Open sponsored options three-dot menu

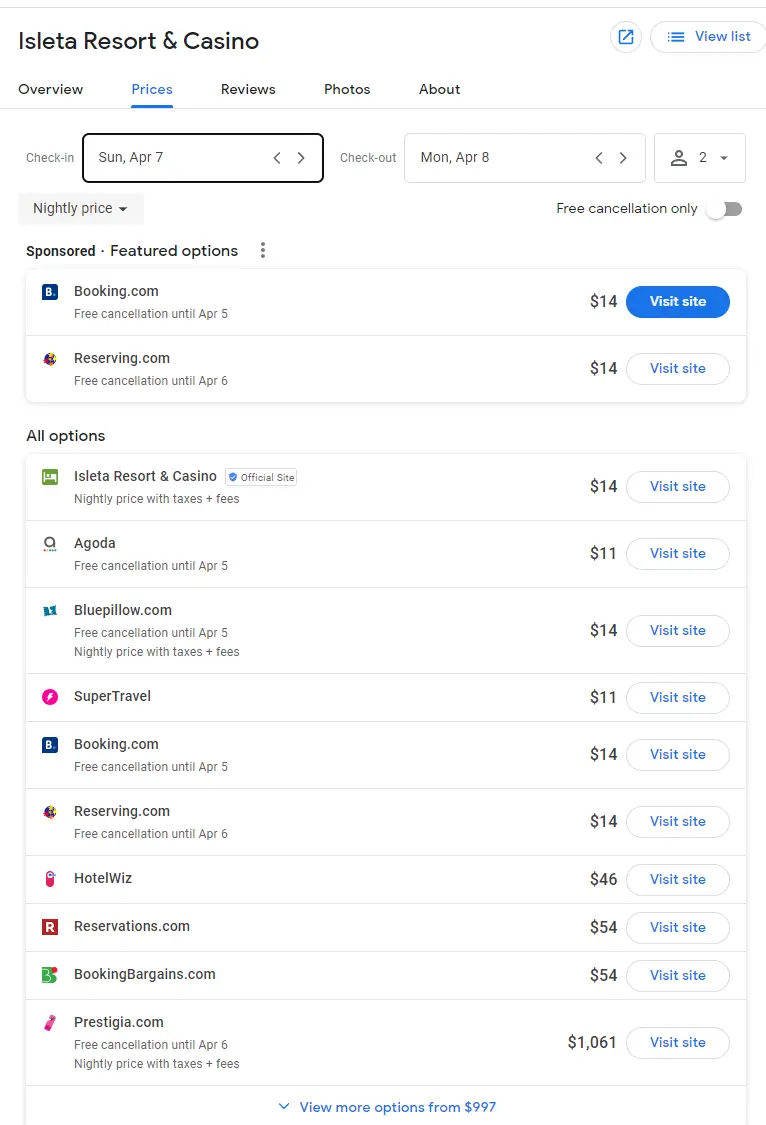coord(263,250)
